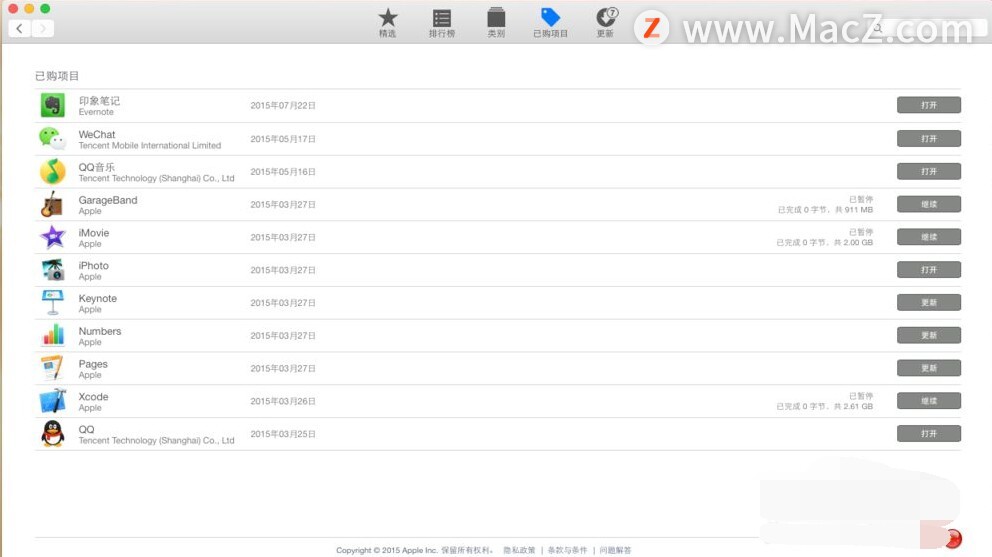Image resolution: width=992 pixels, height=557 pixels.
Task: Click the QQ音乐 app icon
Action: [53, 171]
